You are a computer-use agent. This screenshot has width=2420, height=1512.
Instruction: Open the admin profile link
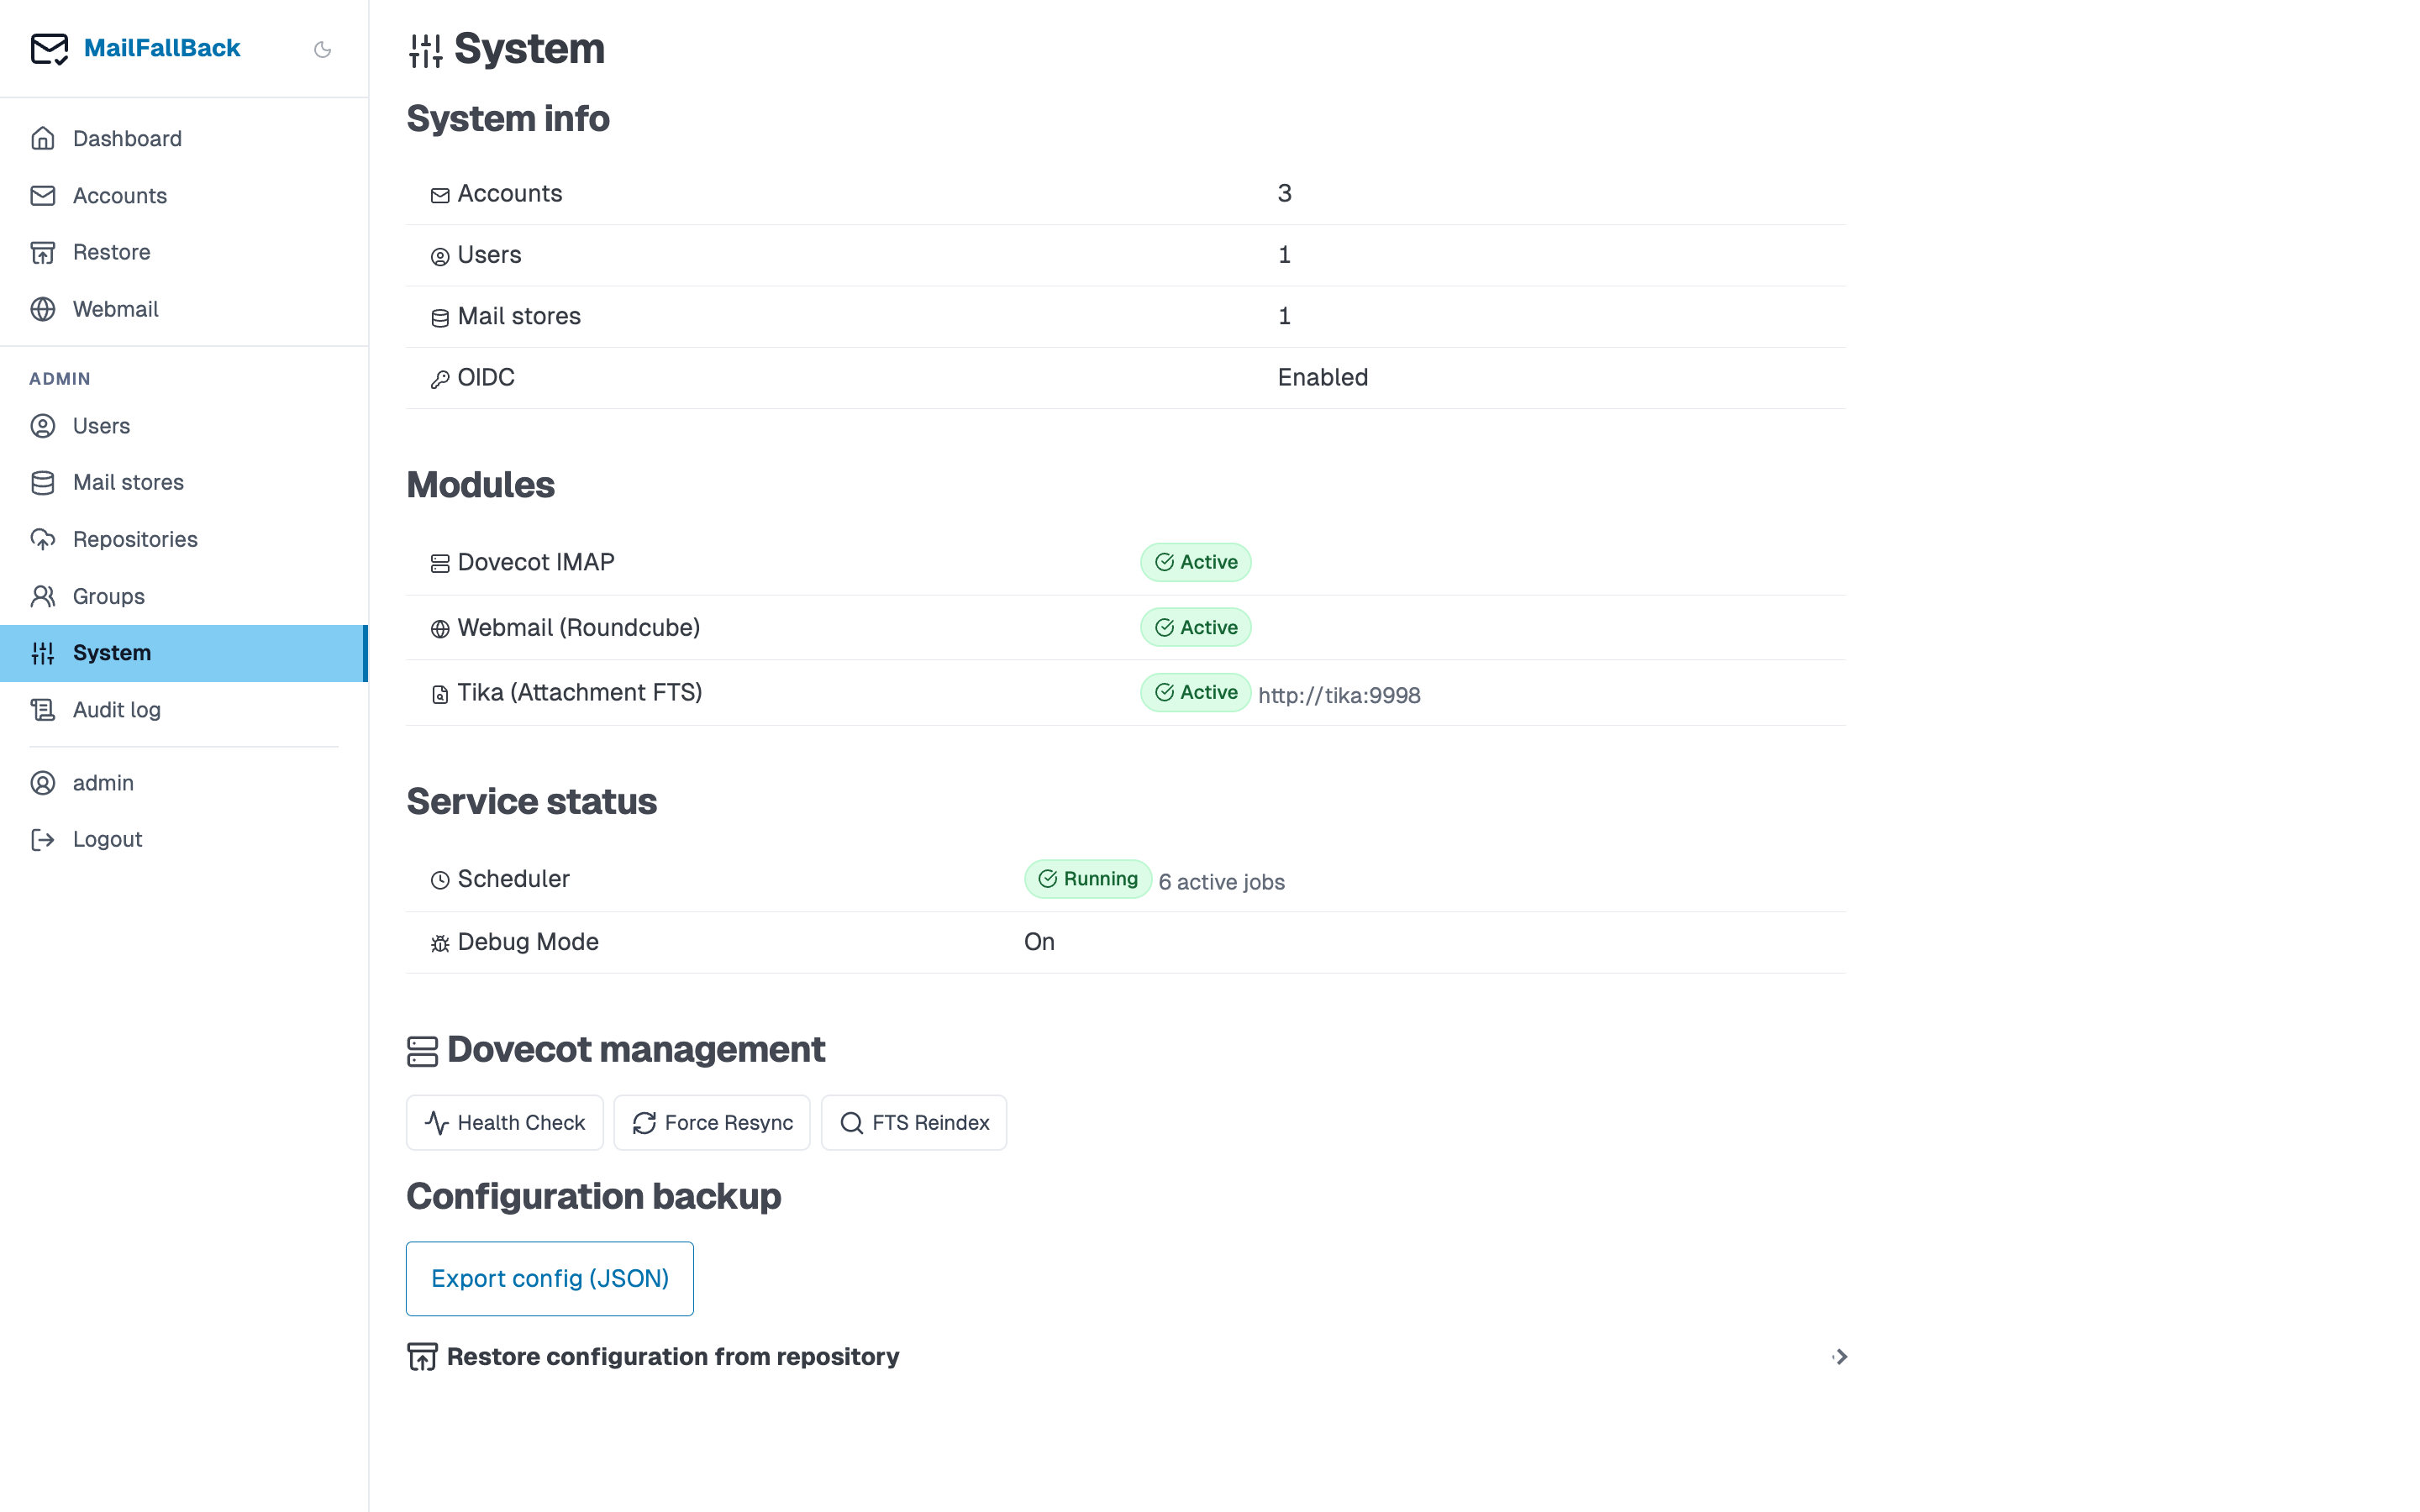[x=184, y=783]
